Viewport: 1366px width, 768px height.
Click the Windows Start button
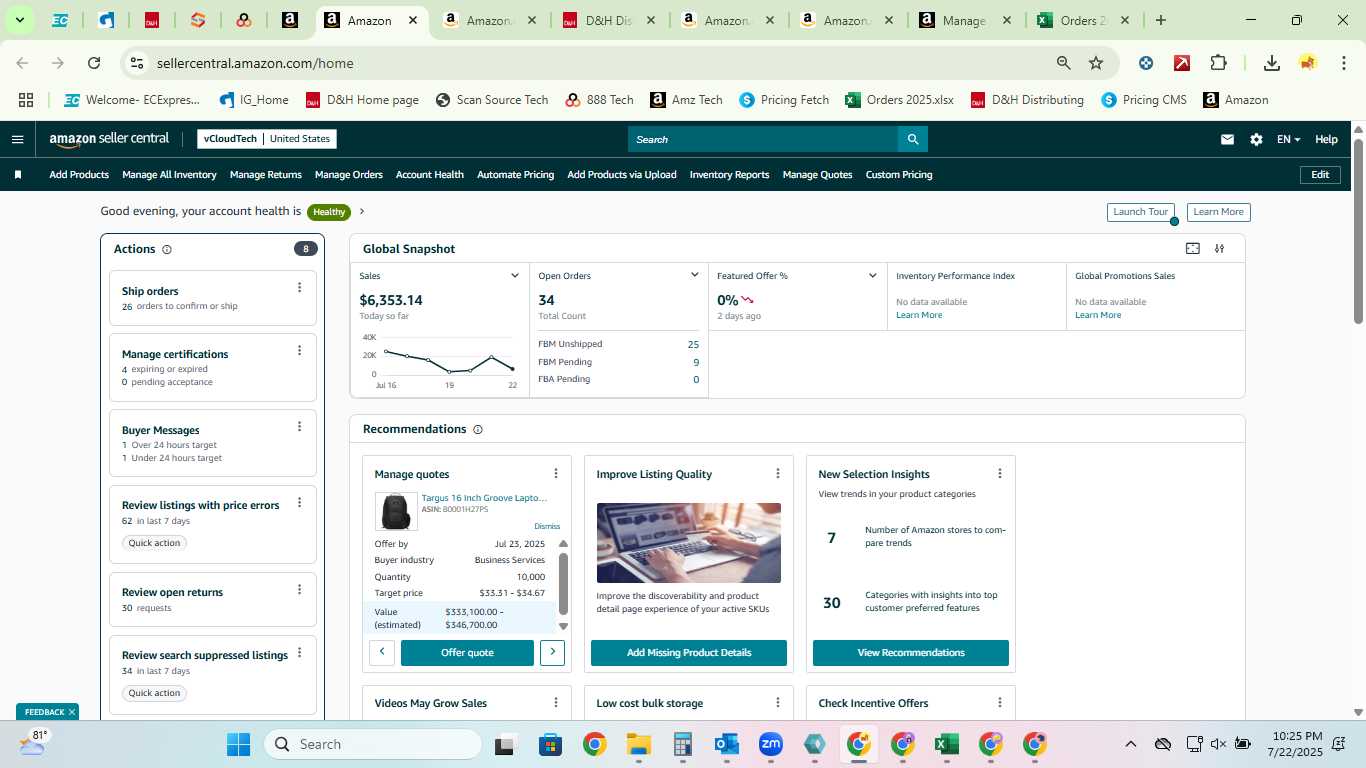point(238,744)
